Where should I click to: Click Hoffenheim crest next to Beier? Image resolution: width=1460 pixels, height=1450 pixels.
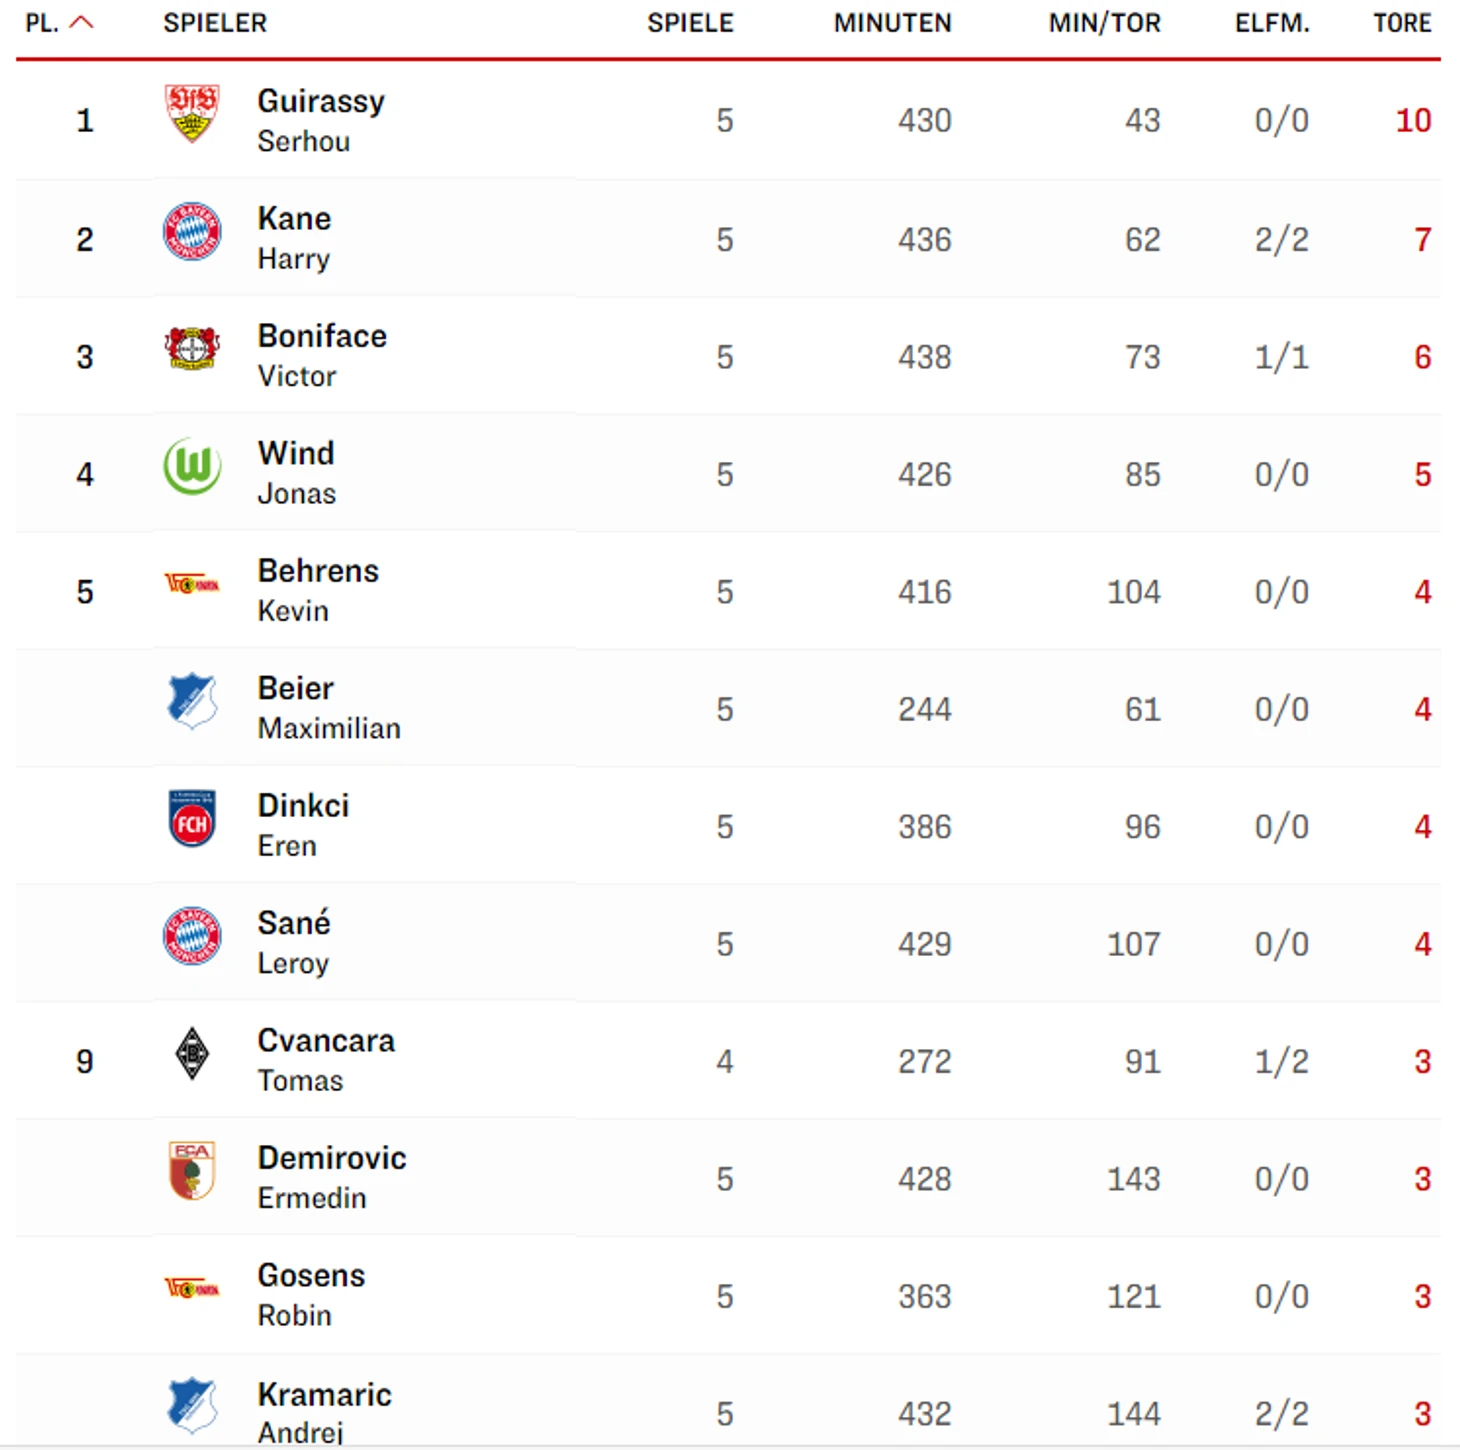click(x=192, y=701)
